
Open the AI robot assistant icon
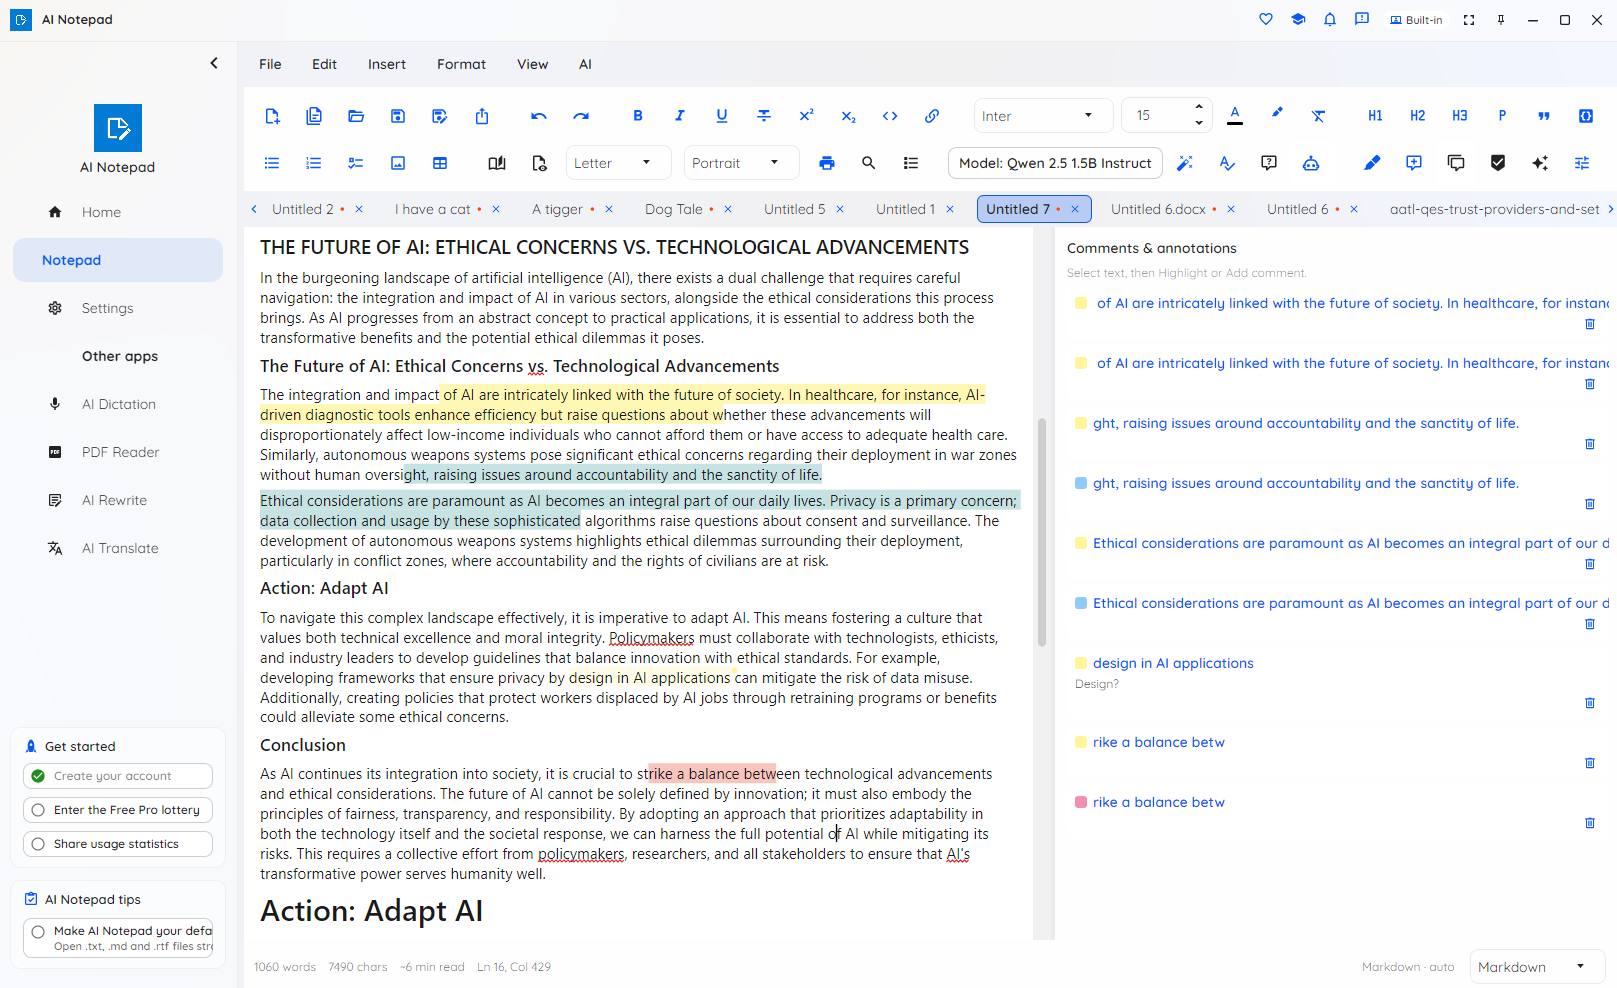click(x=1311, y=163)
